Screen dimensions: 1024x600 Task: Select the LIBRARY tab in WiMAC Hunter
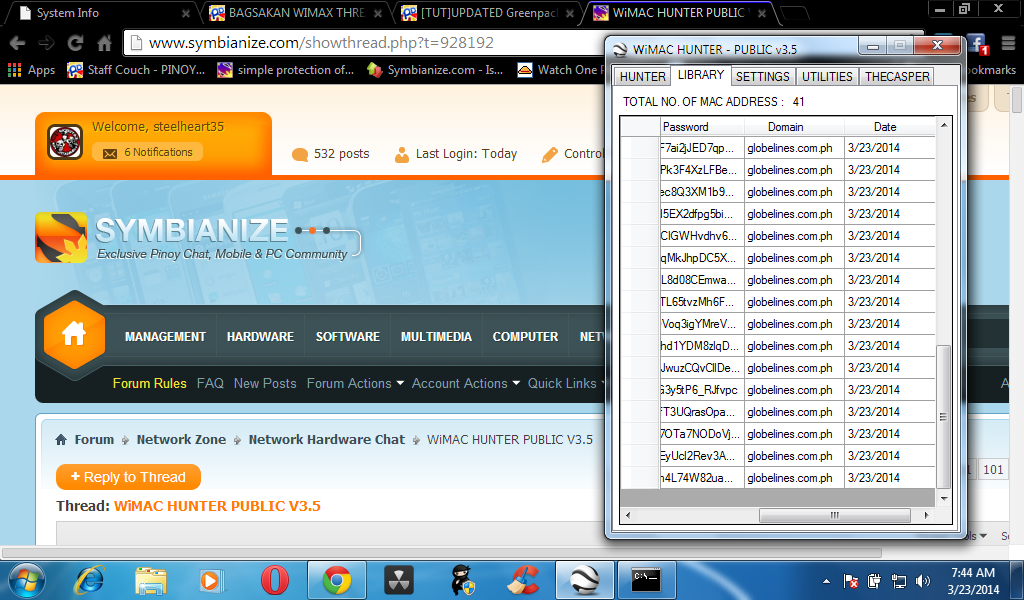(701, 75)
